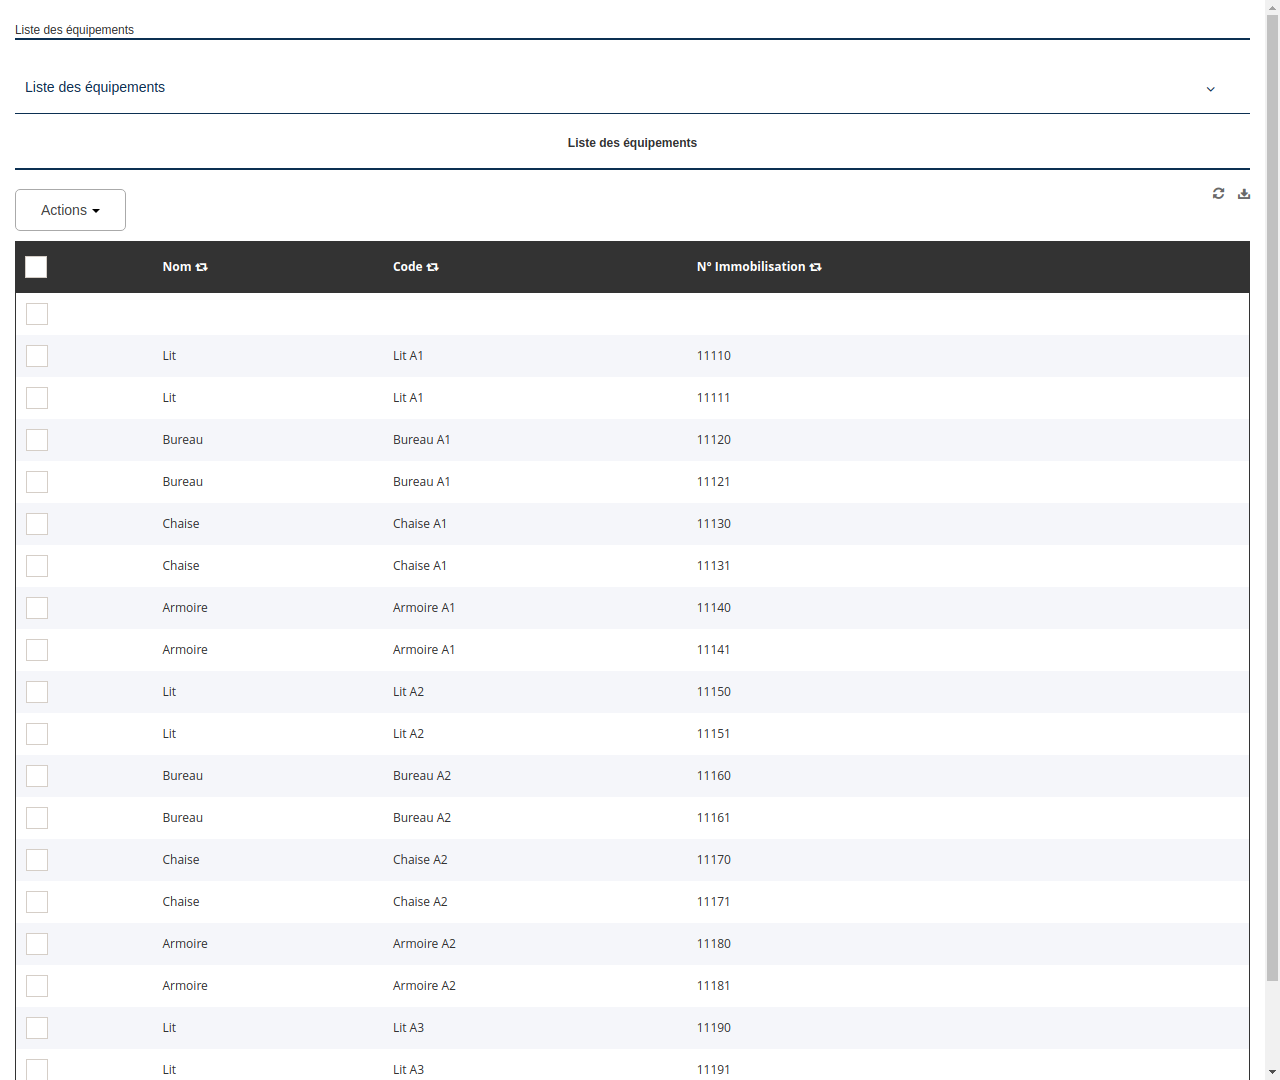Click the Liste des équipements breadcrumb link
This screenshot has height=1080, width=1280.
(74, 30)
